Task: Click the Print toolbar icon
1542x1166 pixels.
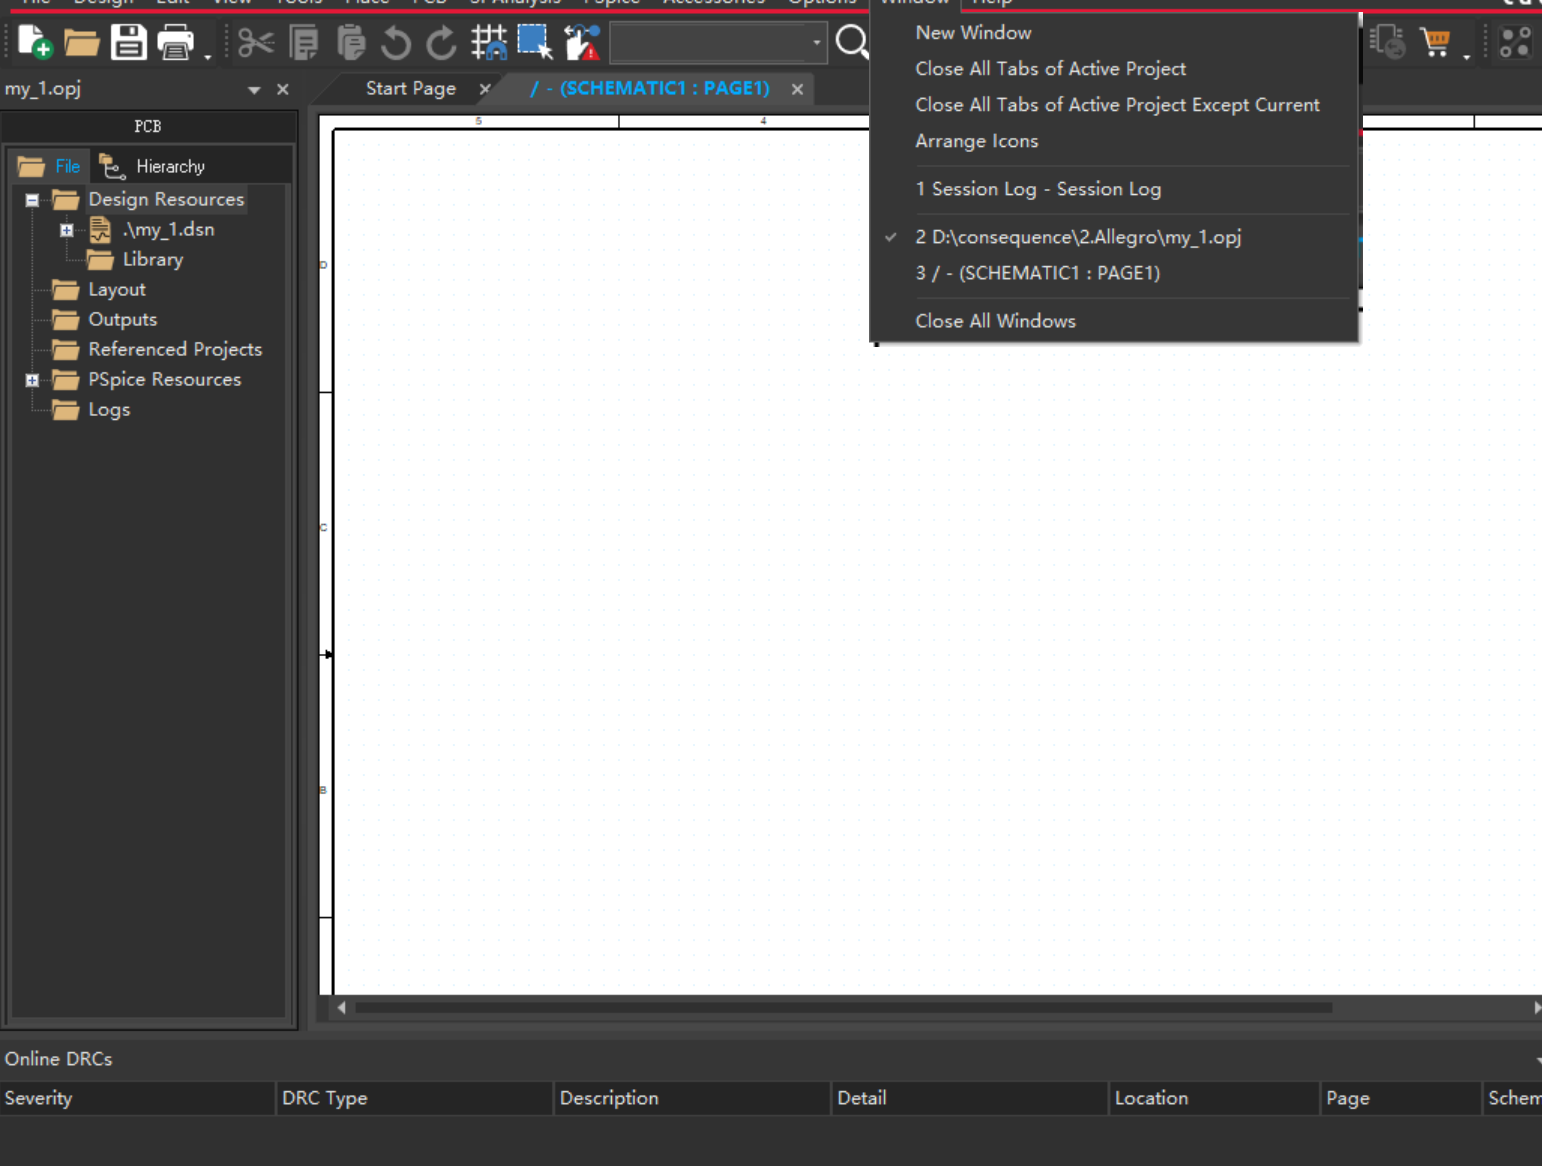Action: (176, 42)
